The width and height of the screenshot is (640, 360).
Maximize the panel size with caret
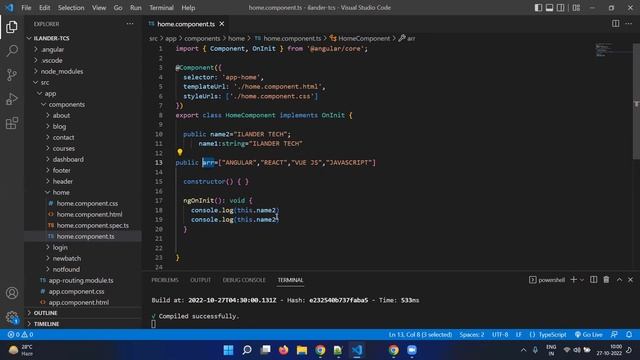tap(619, 280)
